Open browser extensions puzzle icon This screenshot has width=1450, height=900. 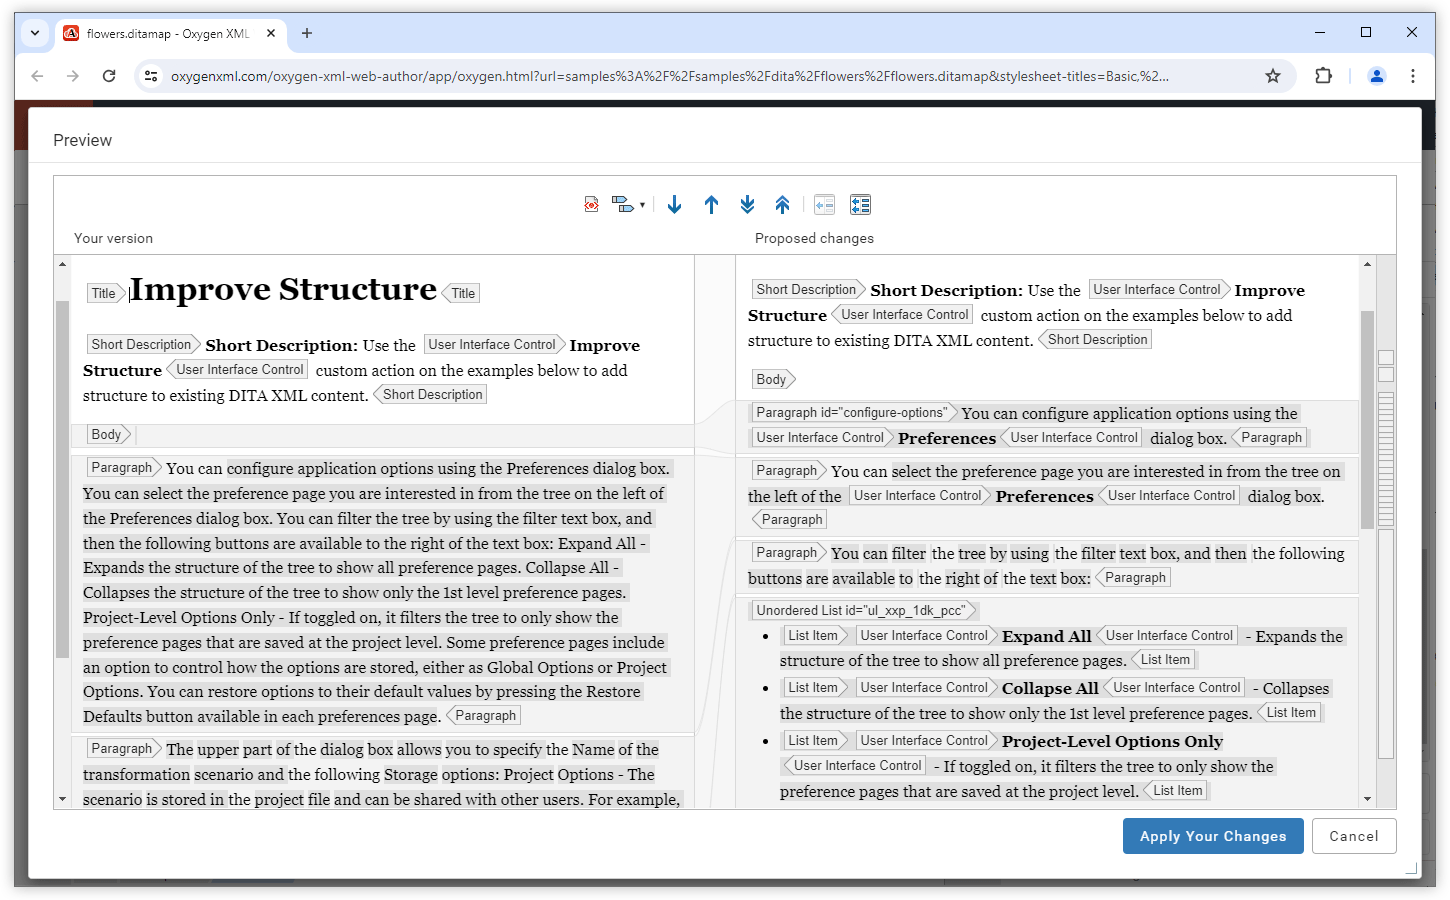pyautogui.click(x=1323, y=76)
